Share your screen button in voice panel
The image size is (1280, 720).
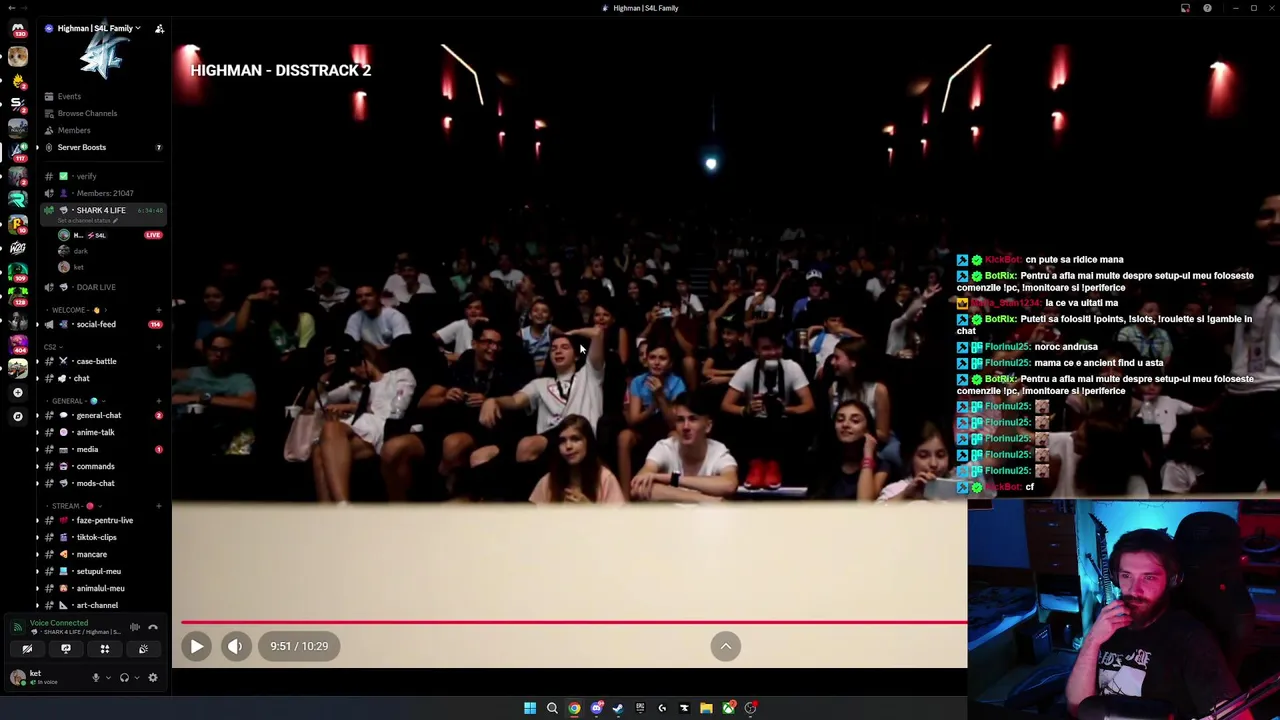pos(66,649)
